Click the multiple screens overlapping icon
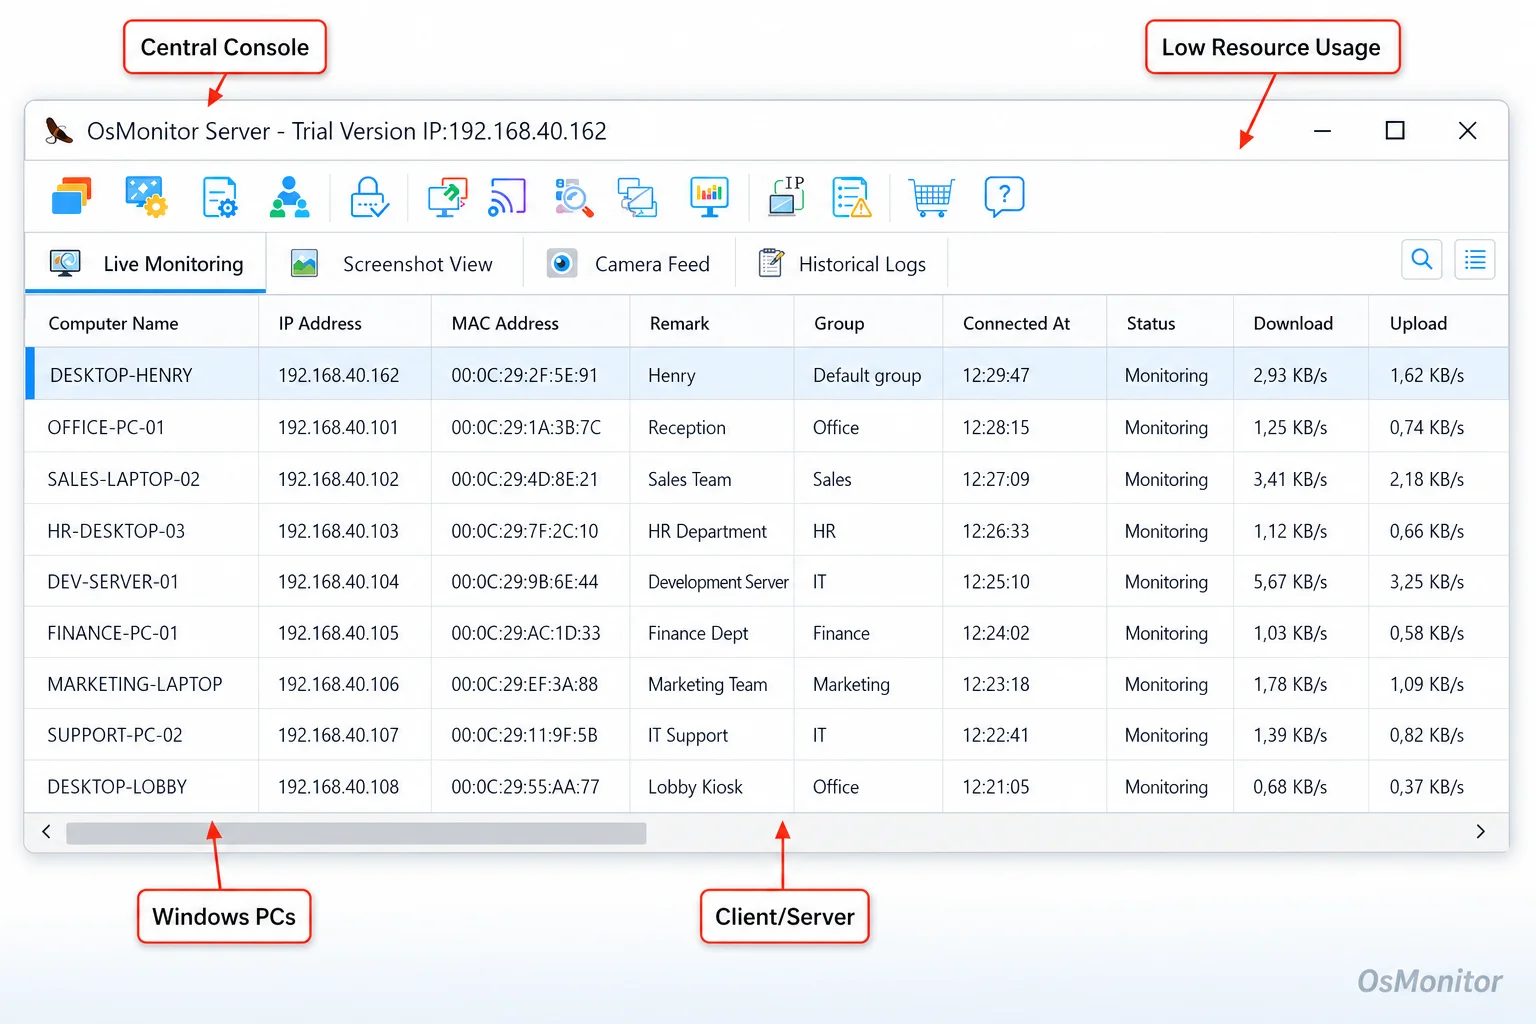 [637, 197]
